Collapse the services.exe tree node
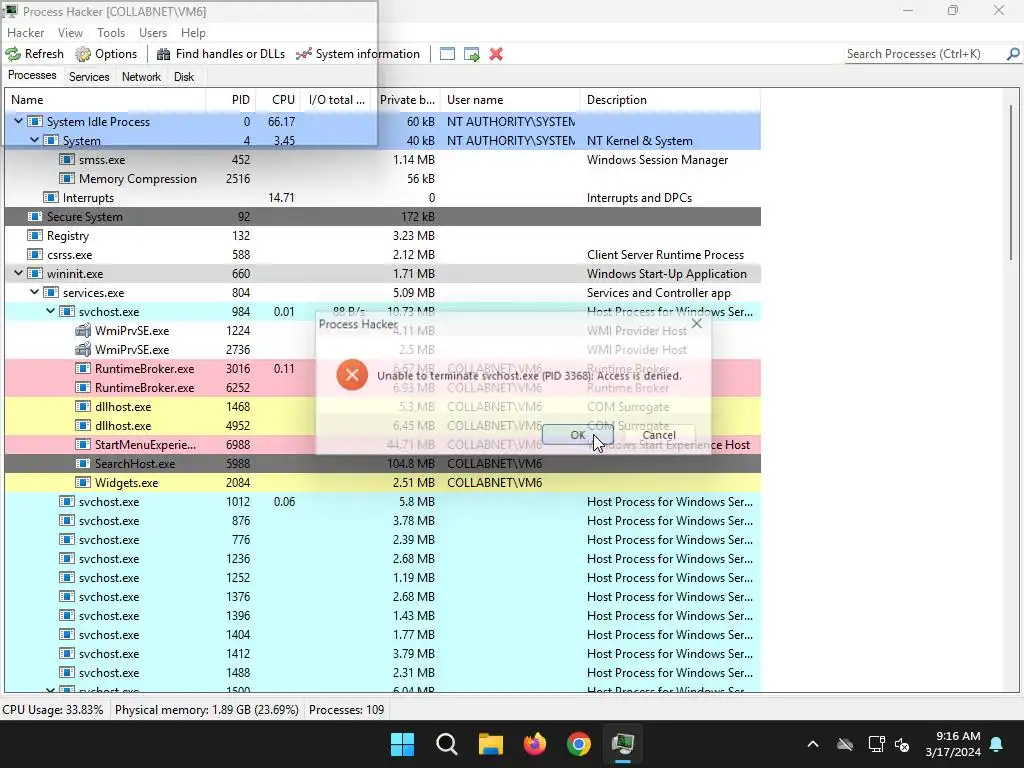Image resolution: width=1024 pixels, height=768 pixels. [x=35, y=292]
